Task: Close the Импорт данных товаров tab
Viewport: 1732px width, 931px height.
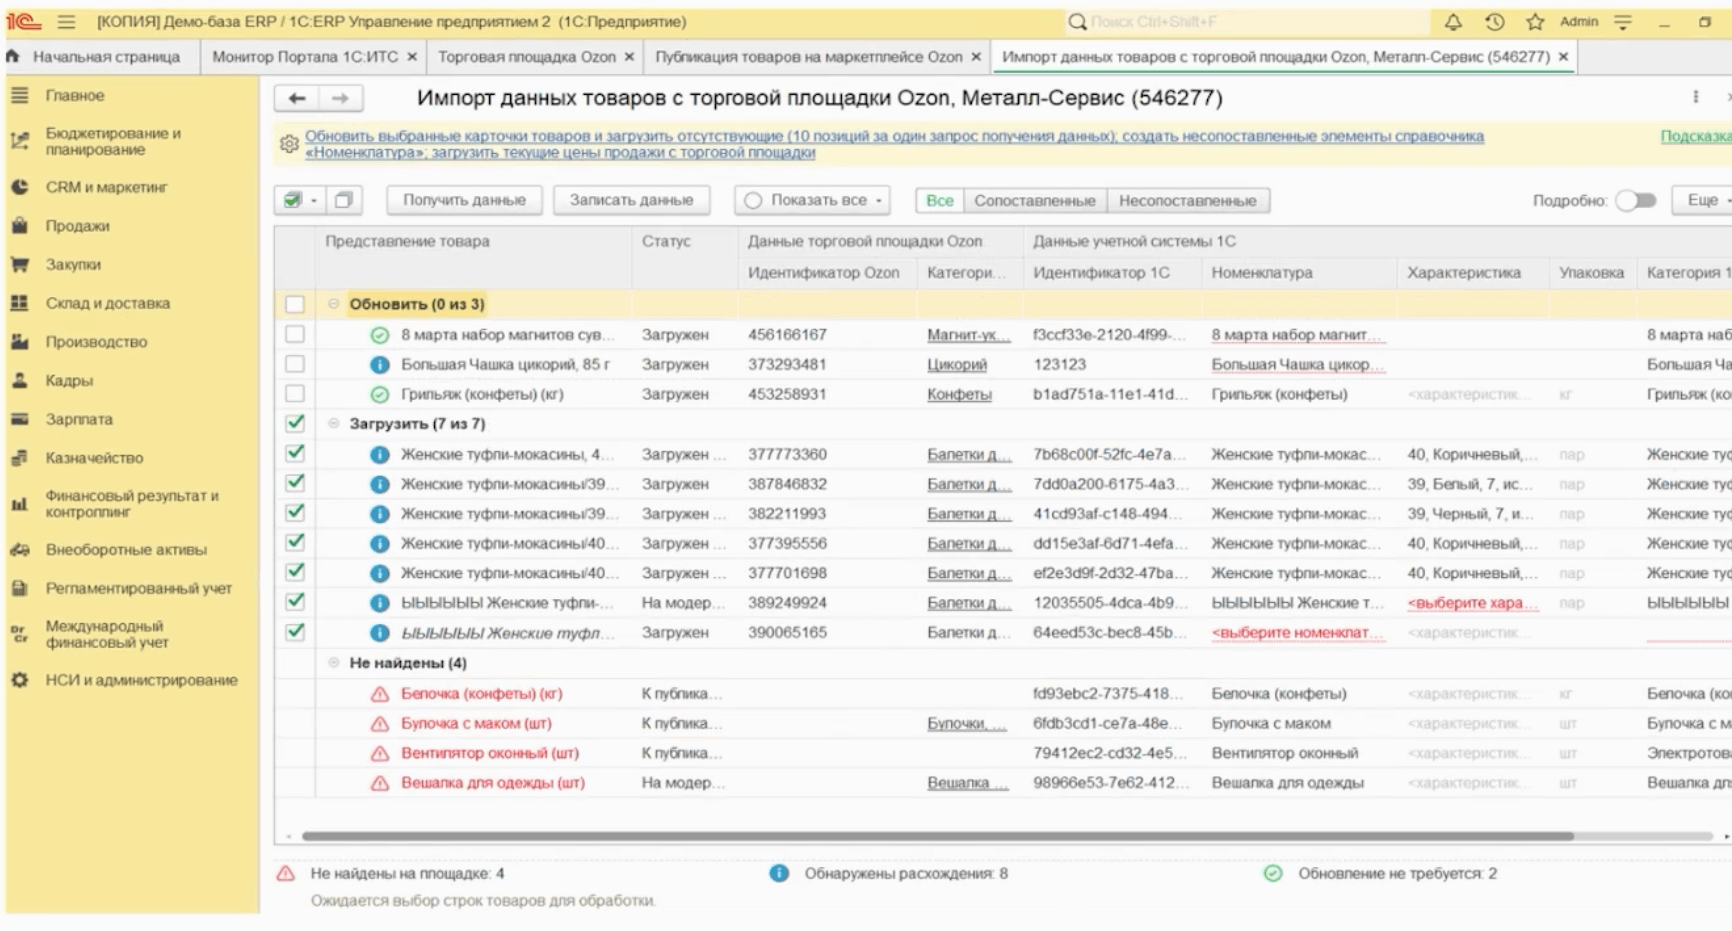Action: click(x=1563, y=57)
